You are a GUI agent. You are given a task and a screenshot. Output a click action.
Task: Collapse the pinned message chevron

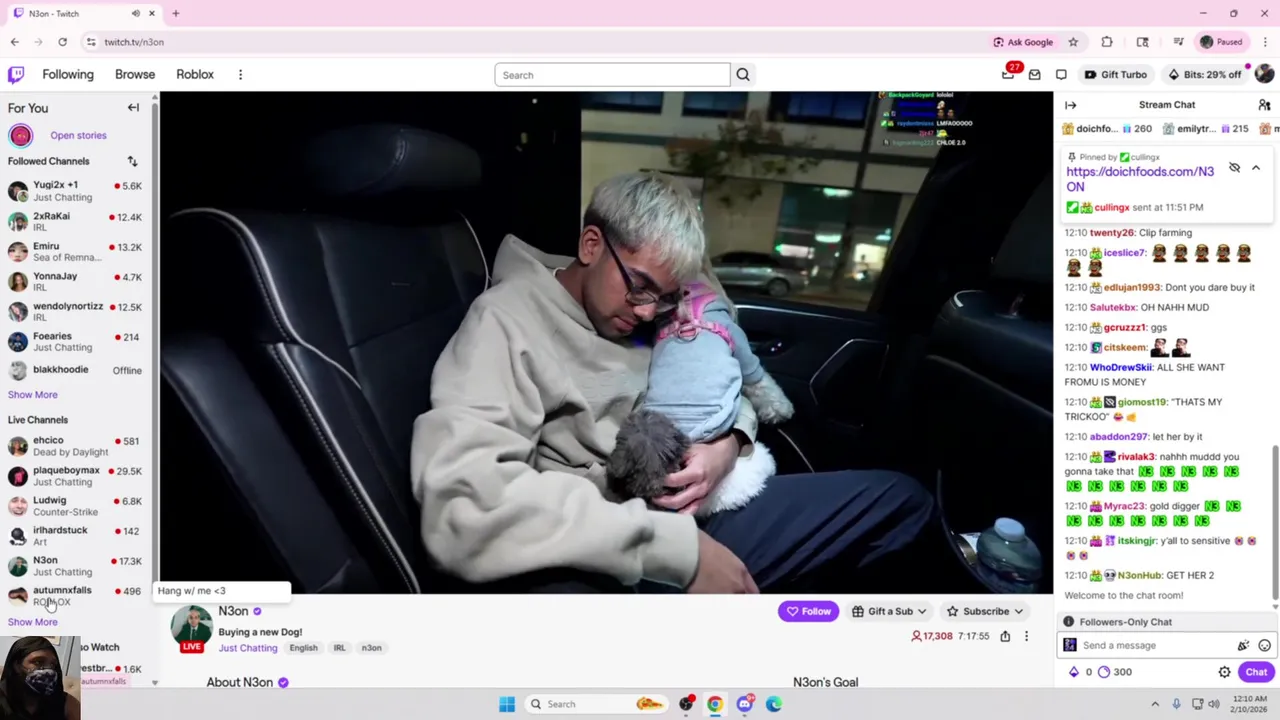click(1256, 168)
